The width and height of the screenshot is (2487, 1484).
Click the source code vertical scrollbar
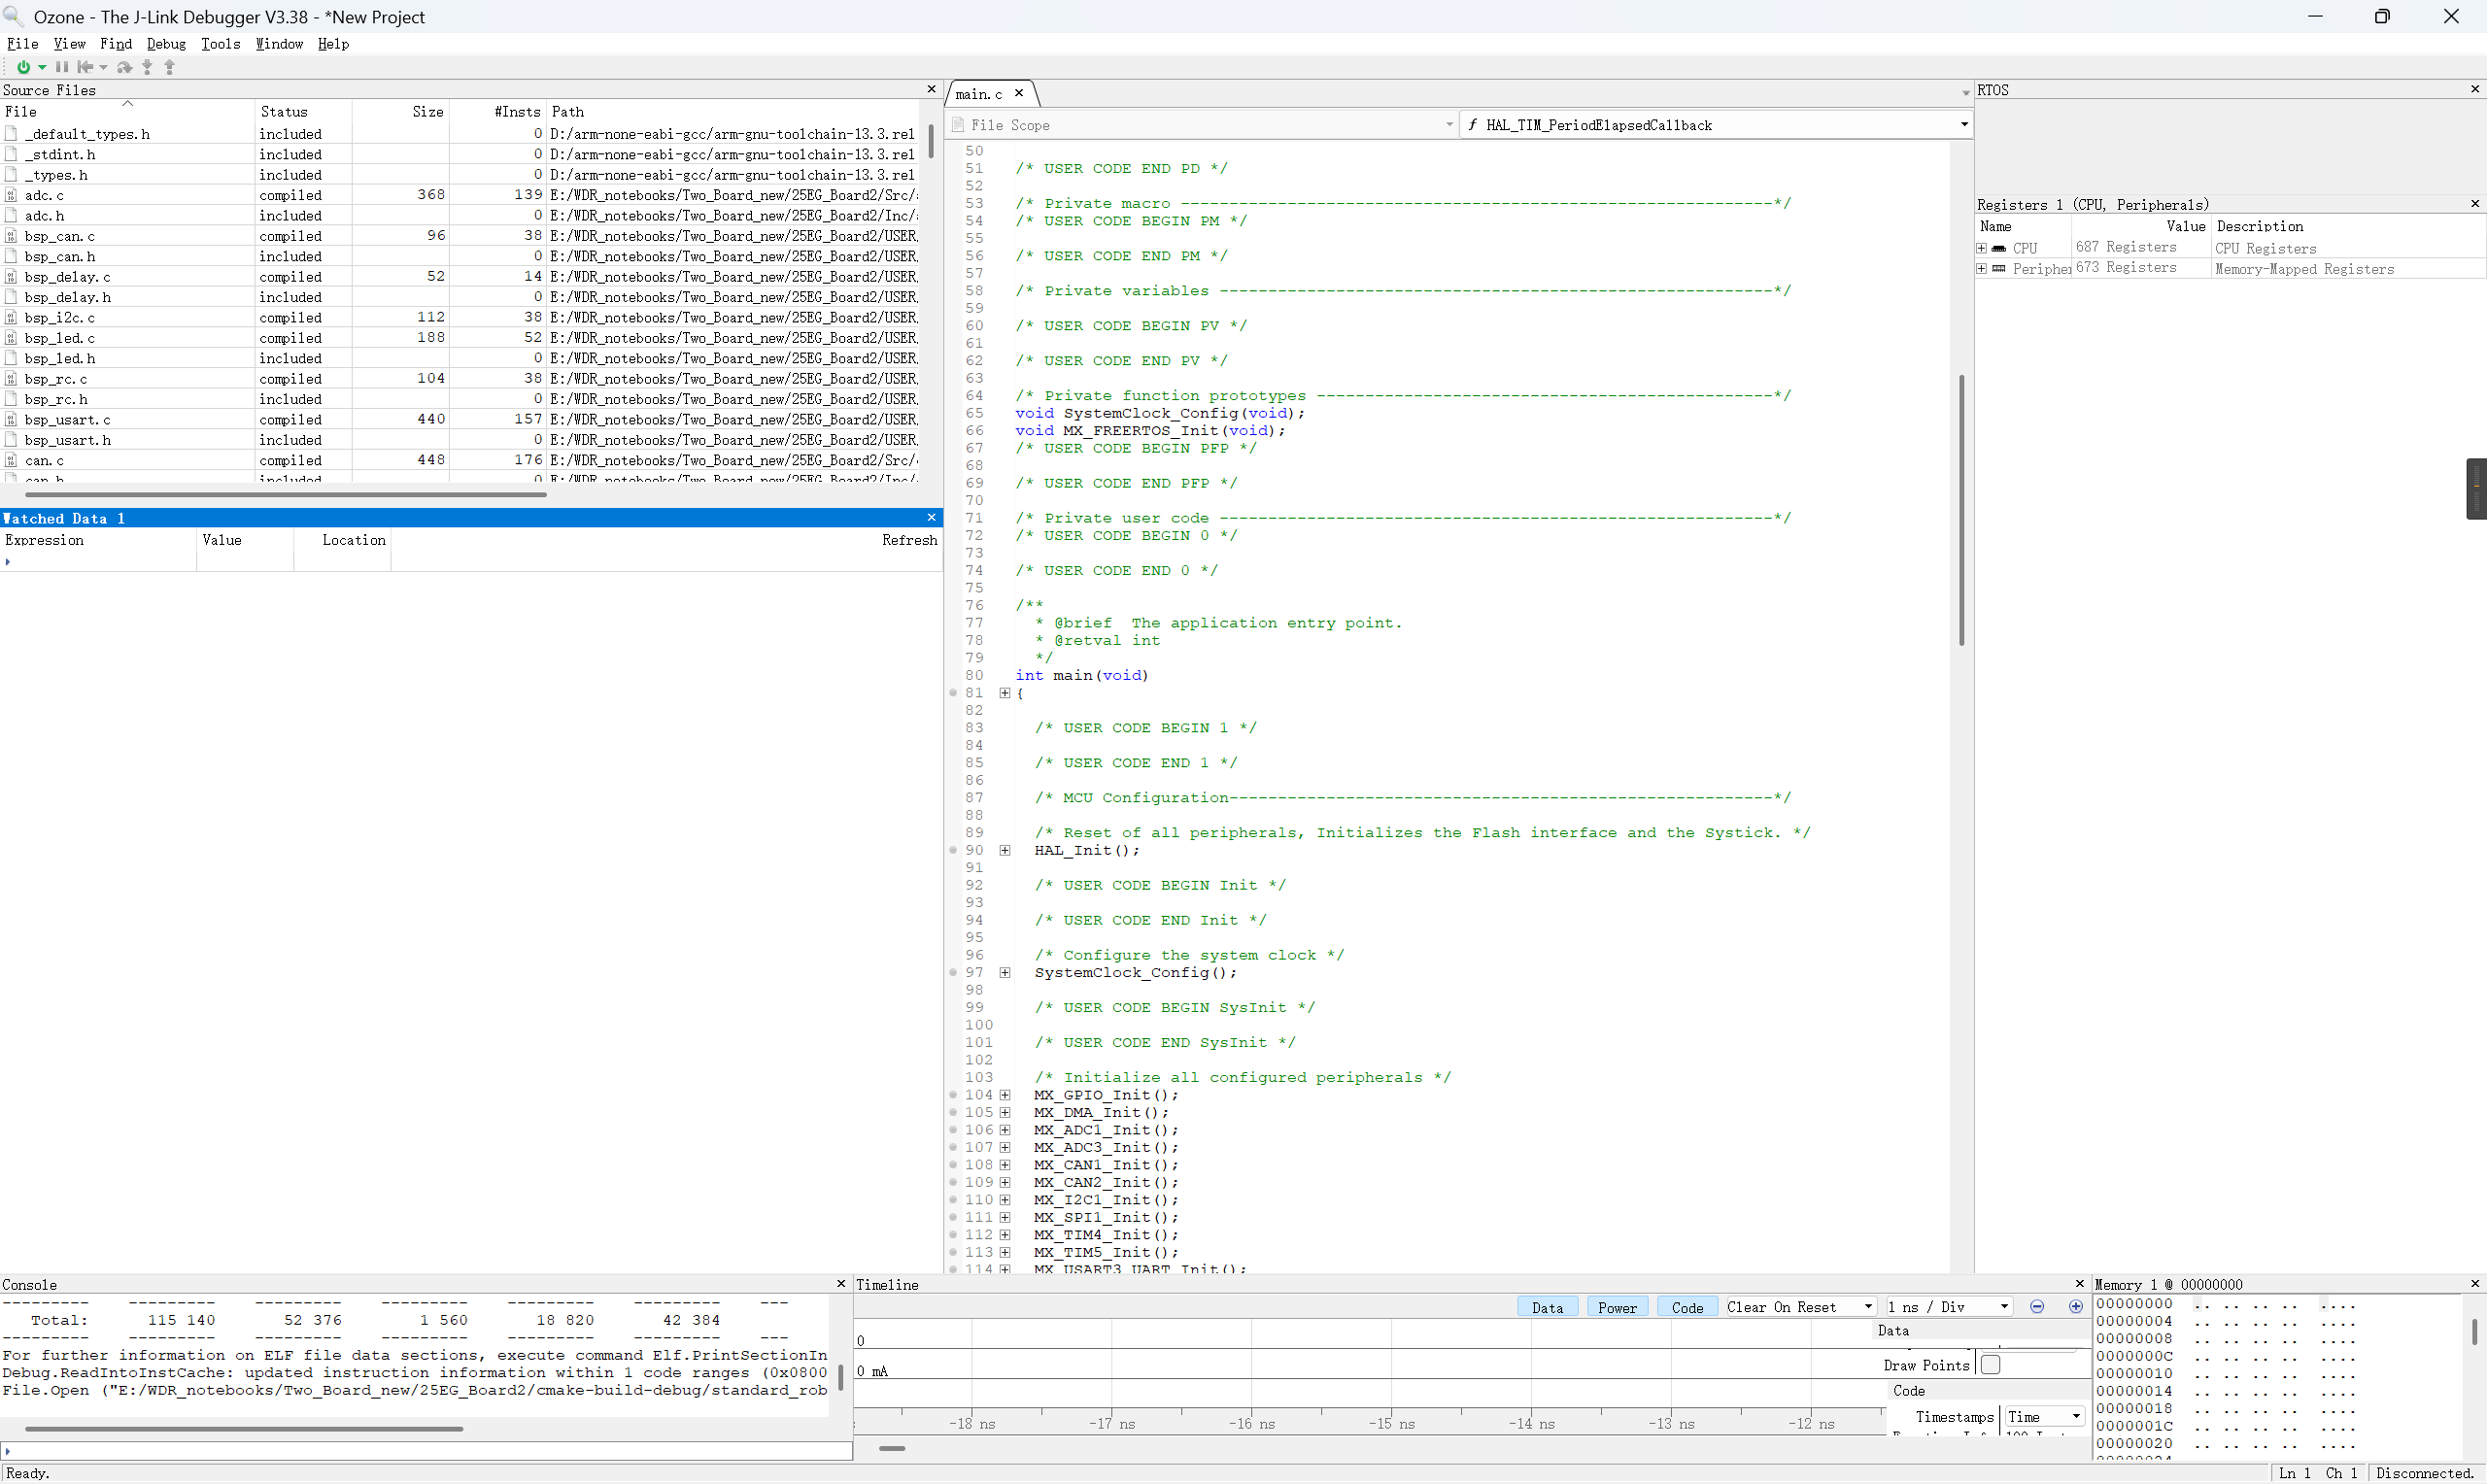click(1961, 510)
